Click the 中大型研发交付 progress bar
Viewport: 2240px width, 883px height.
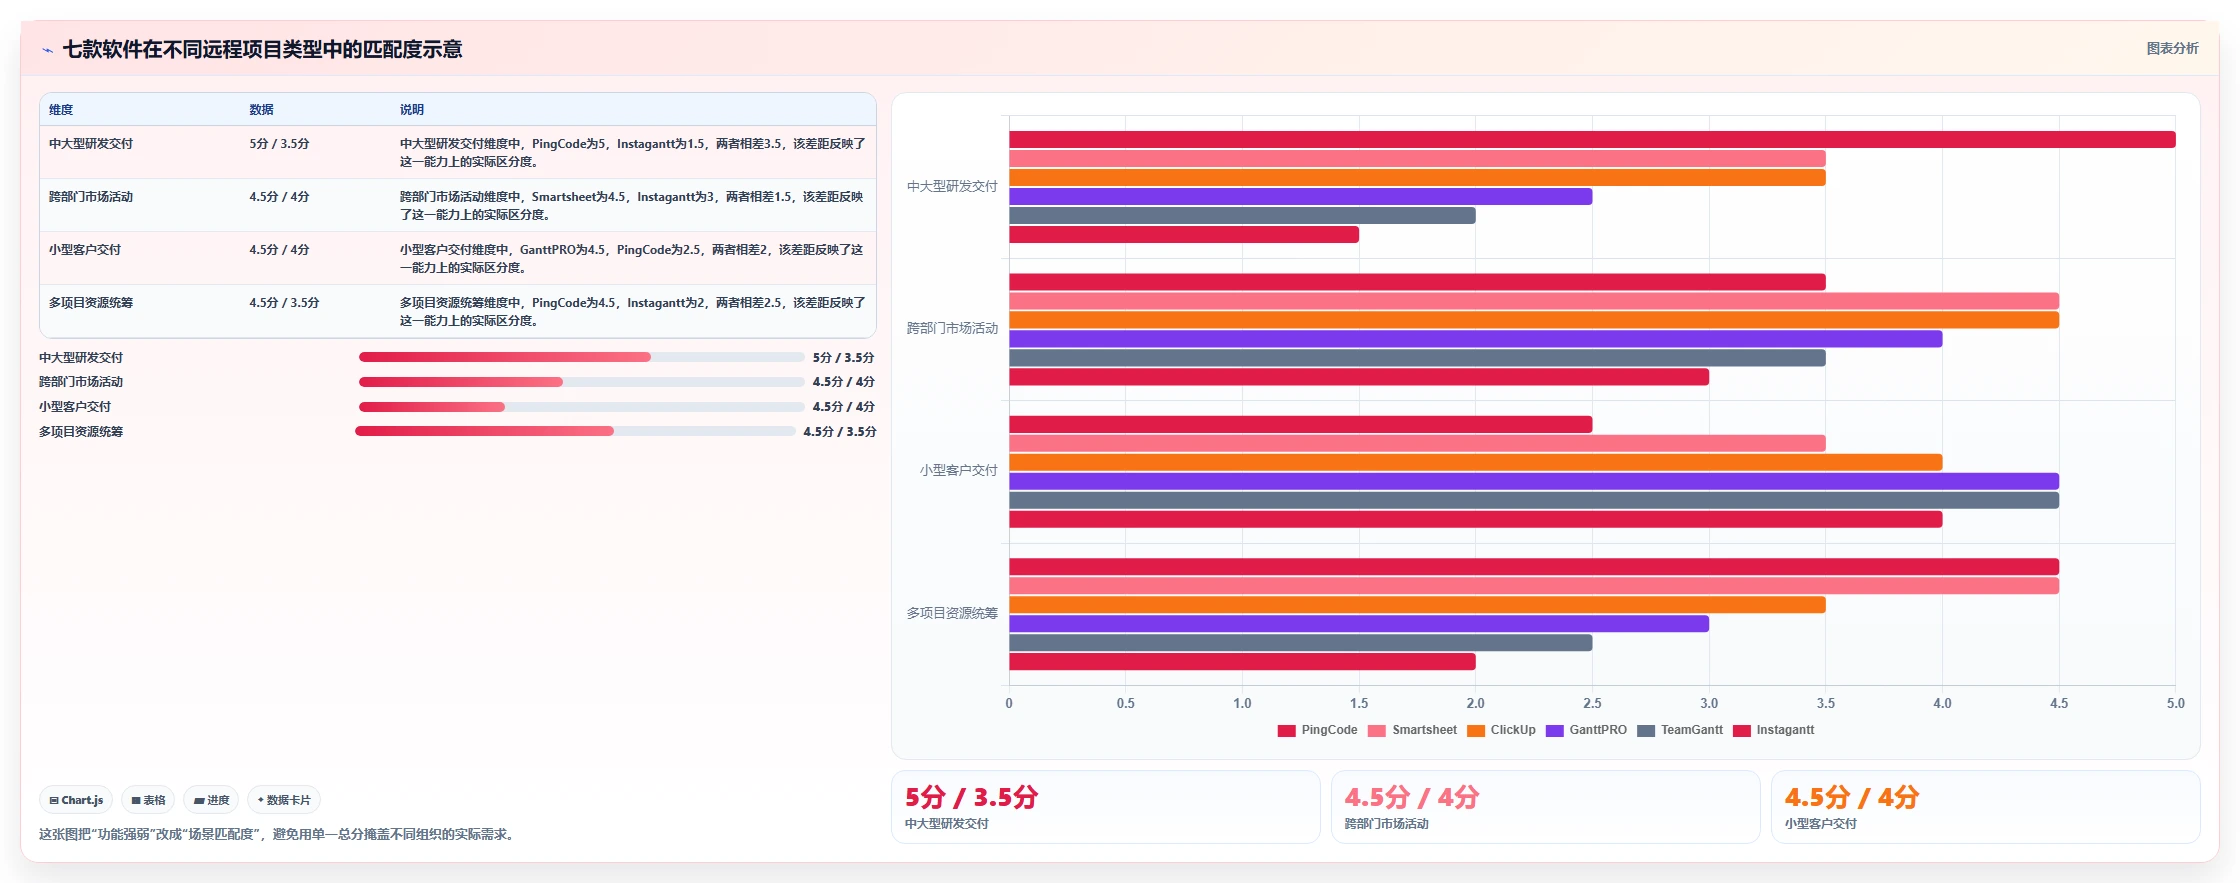(582, 357)
